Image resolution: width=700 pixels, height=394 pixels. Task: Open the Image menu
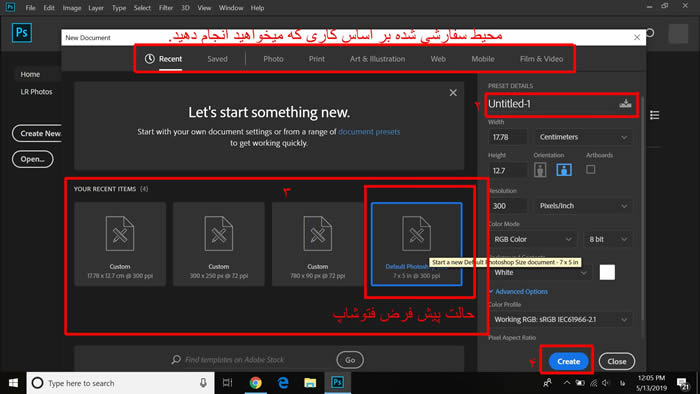pyautogui.click(x=71, y=8)
